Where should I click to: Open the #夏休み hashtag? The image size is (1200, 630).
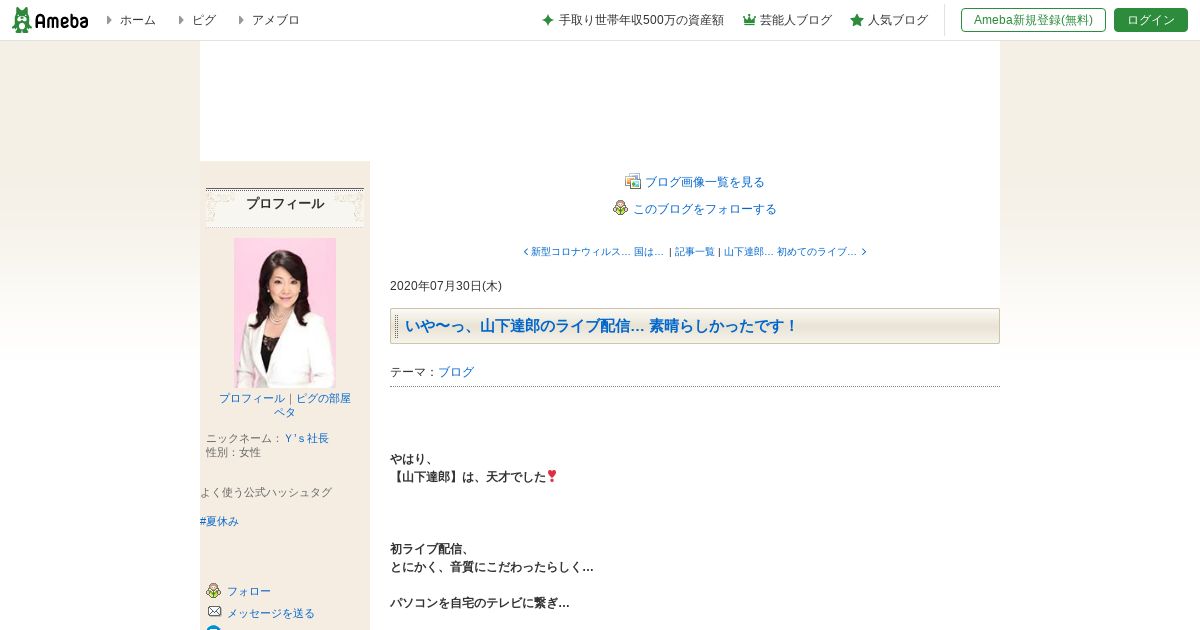pyautogui.click(x=219, y=521)
